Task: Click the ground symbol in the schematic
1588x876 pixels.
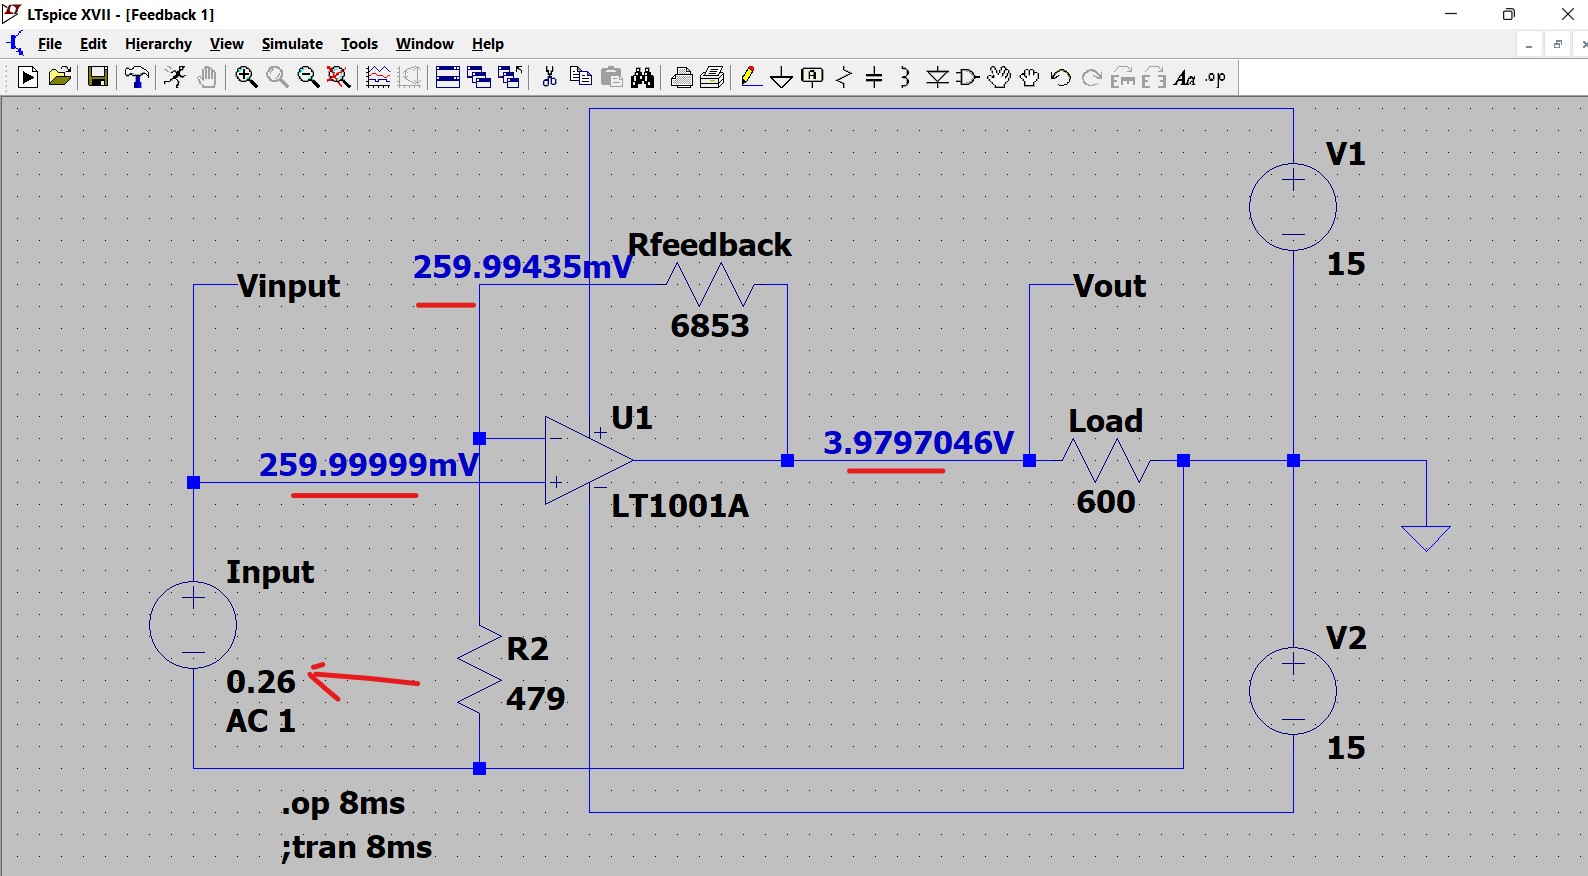Action: coord(1426,538)
